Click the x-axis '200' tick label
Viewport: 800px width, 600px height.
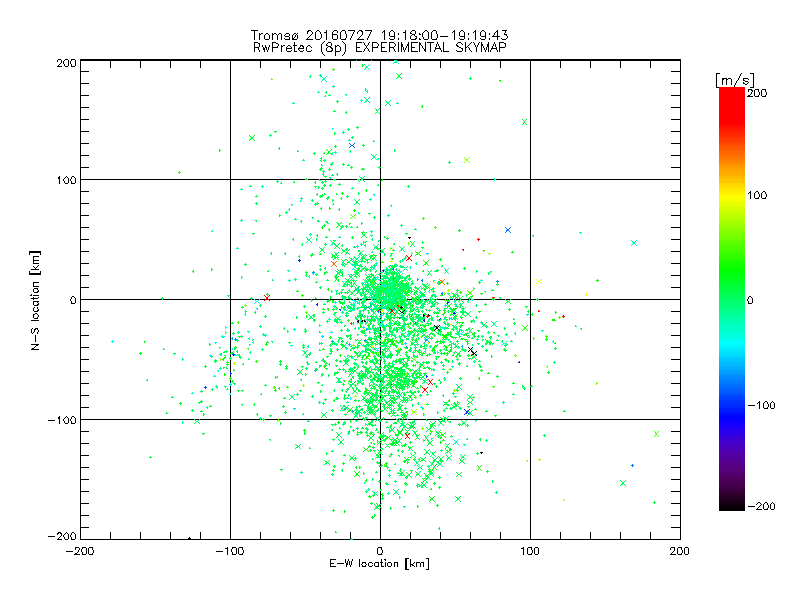point(680,551)
